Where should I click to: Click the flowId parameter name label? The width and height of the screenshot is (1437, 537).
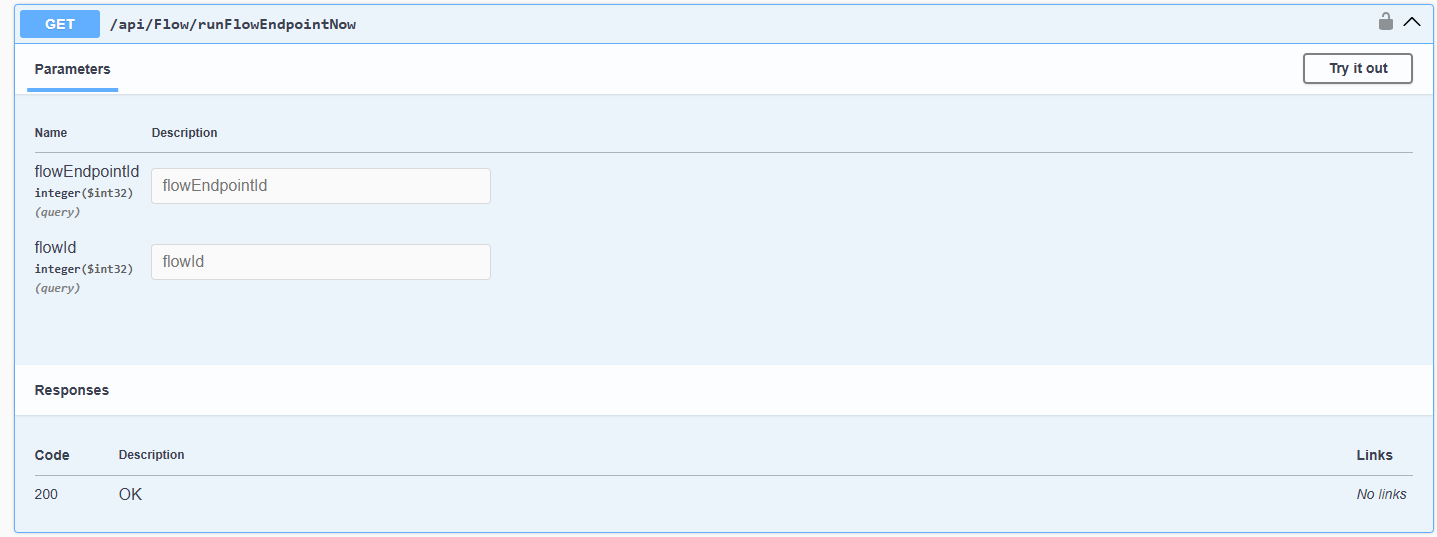(56, 248)
